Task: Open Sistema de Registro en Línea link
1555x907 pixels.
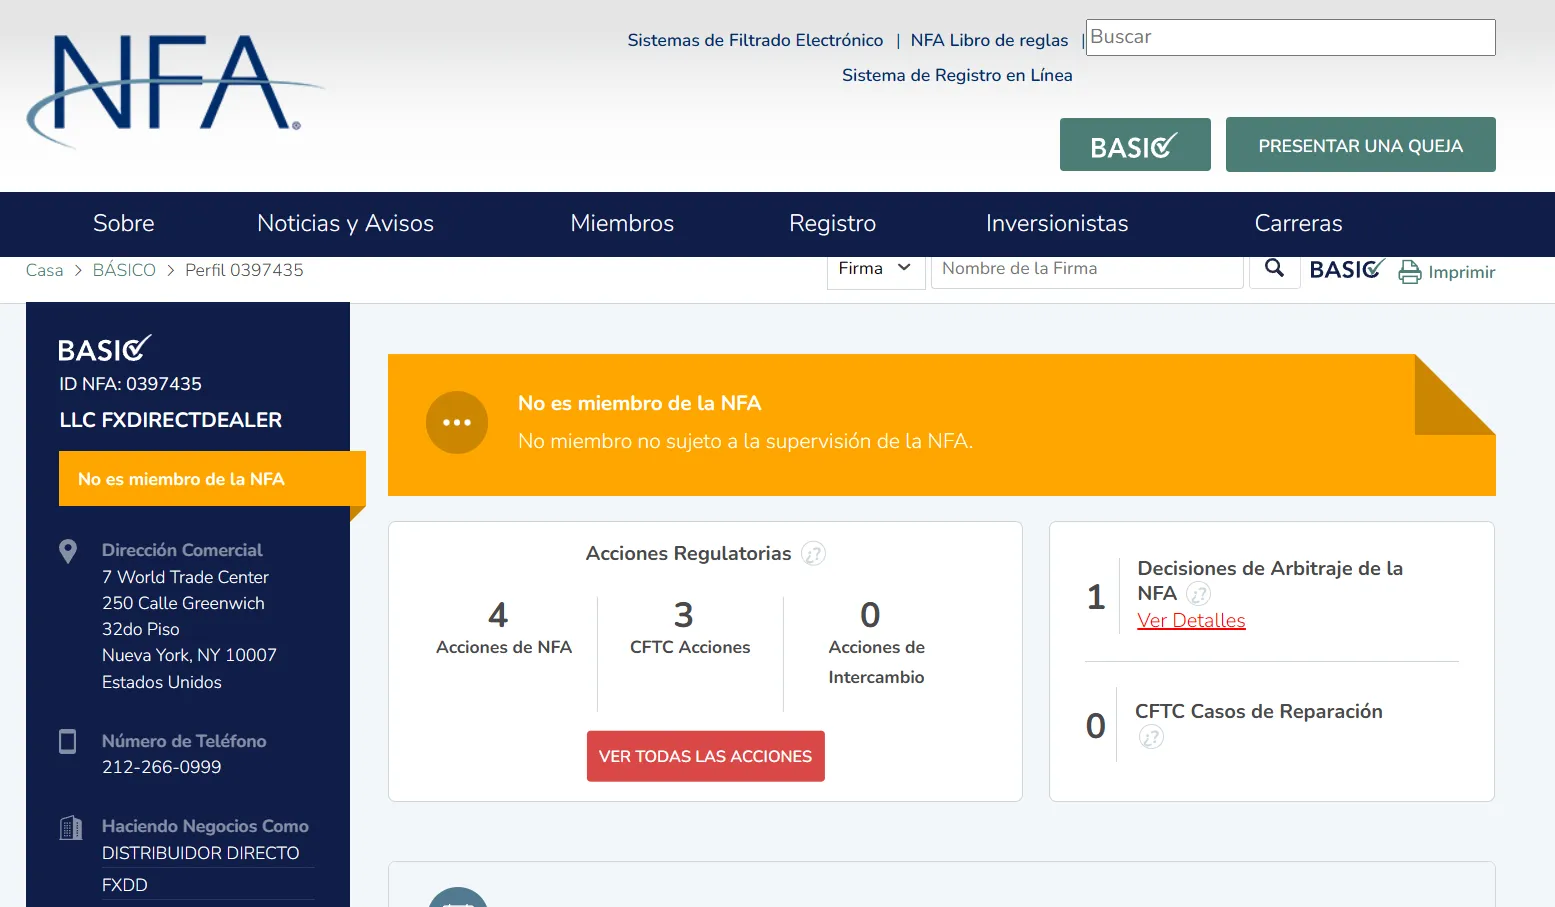Action: point(957,75)
